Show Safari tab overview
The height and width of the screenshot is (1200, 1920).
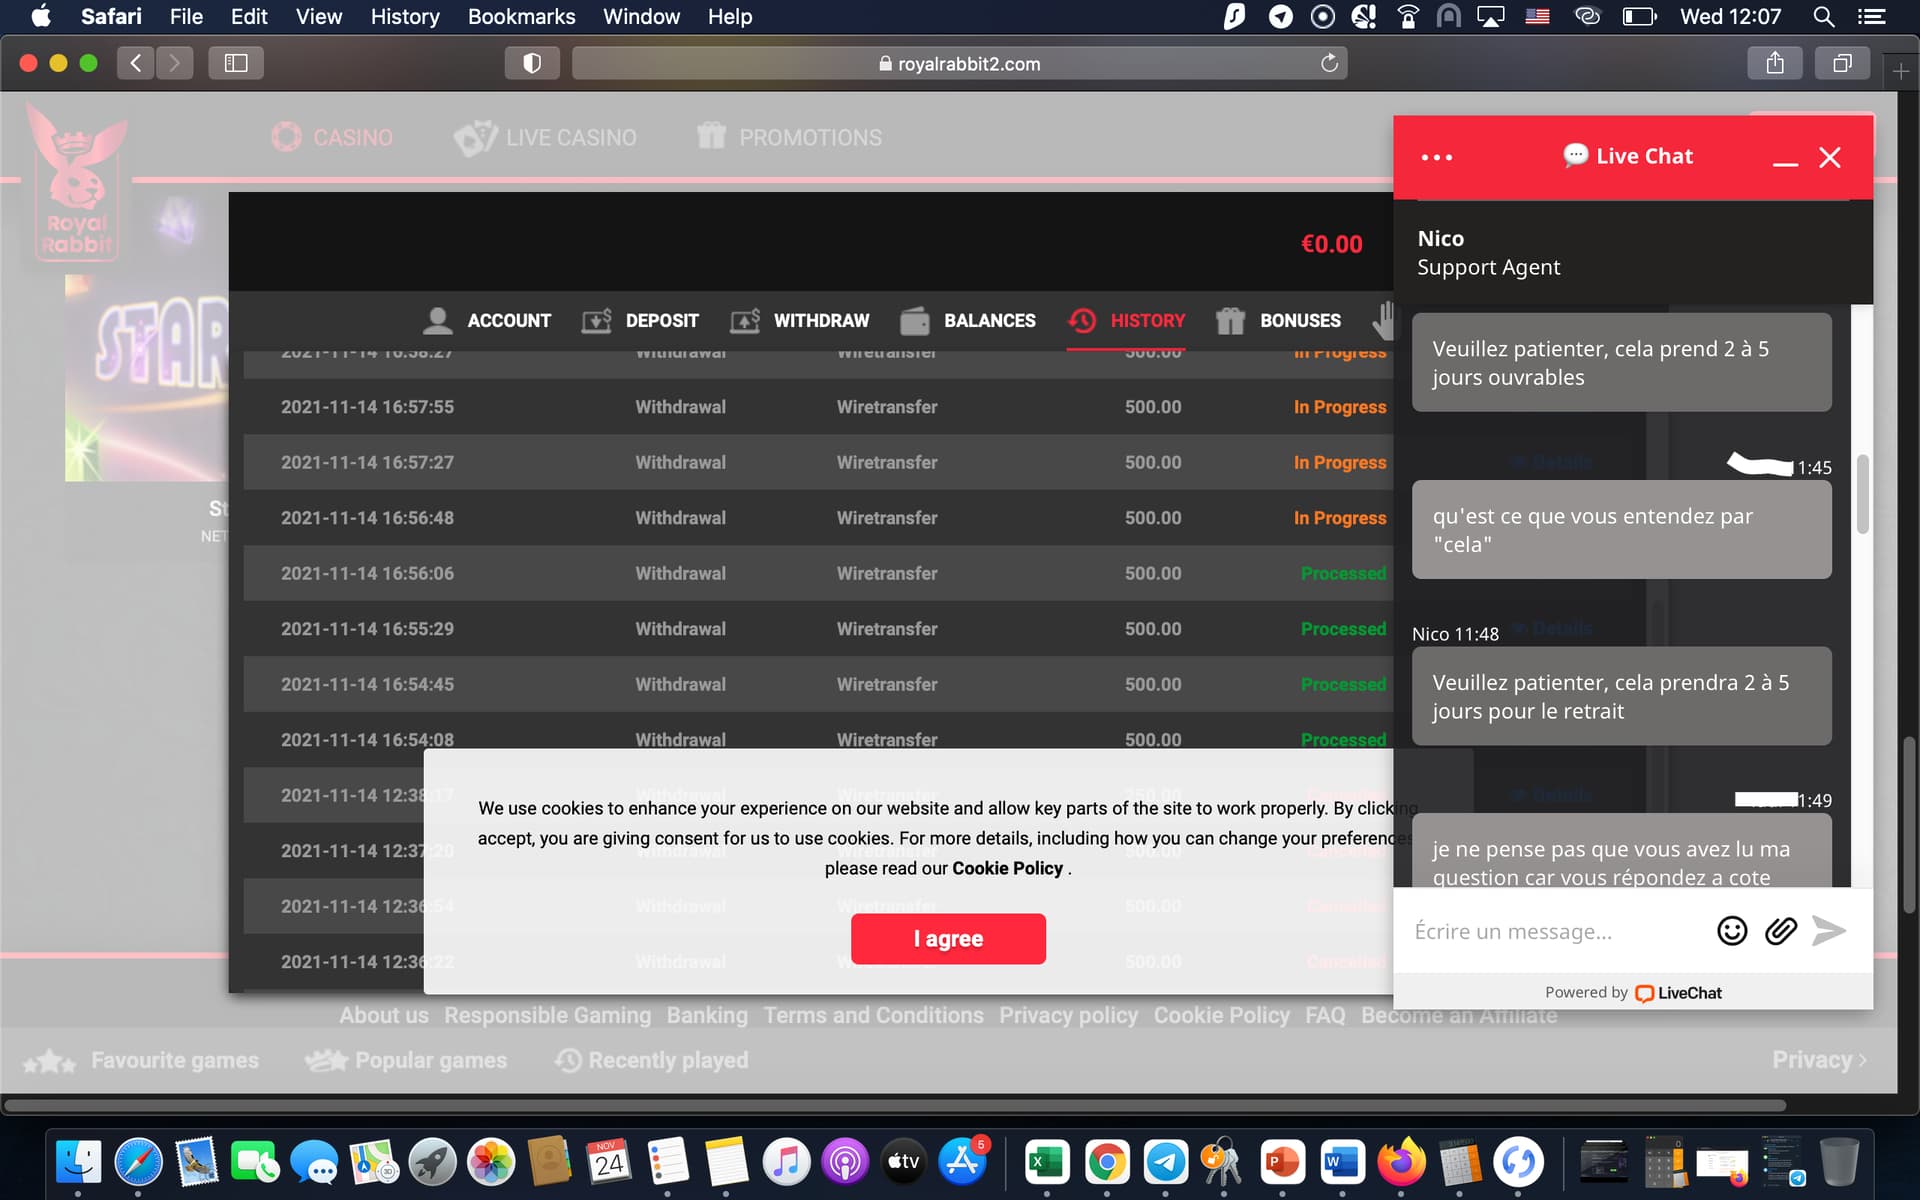[1841, 63]
